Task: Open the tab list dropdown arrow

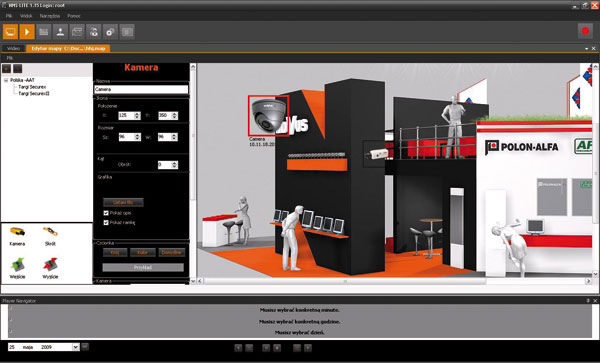Action: click(587, 49)
